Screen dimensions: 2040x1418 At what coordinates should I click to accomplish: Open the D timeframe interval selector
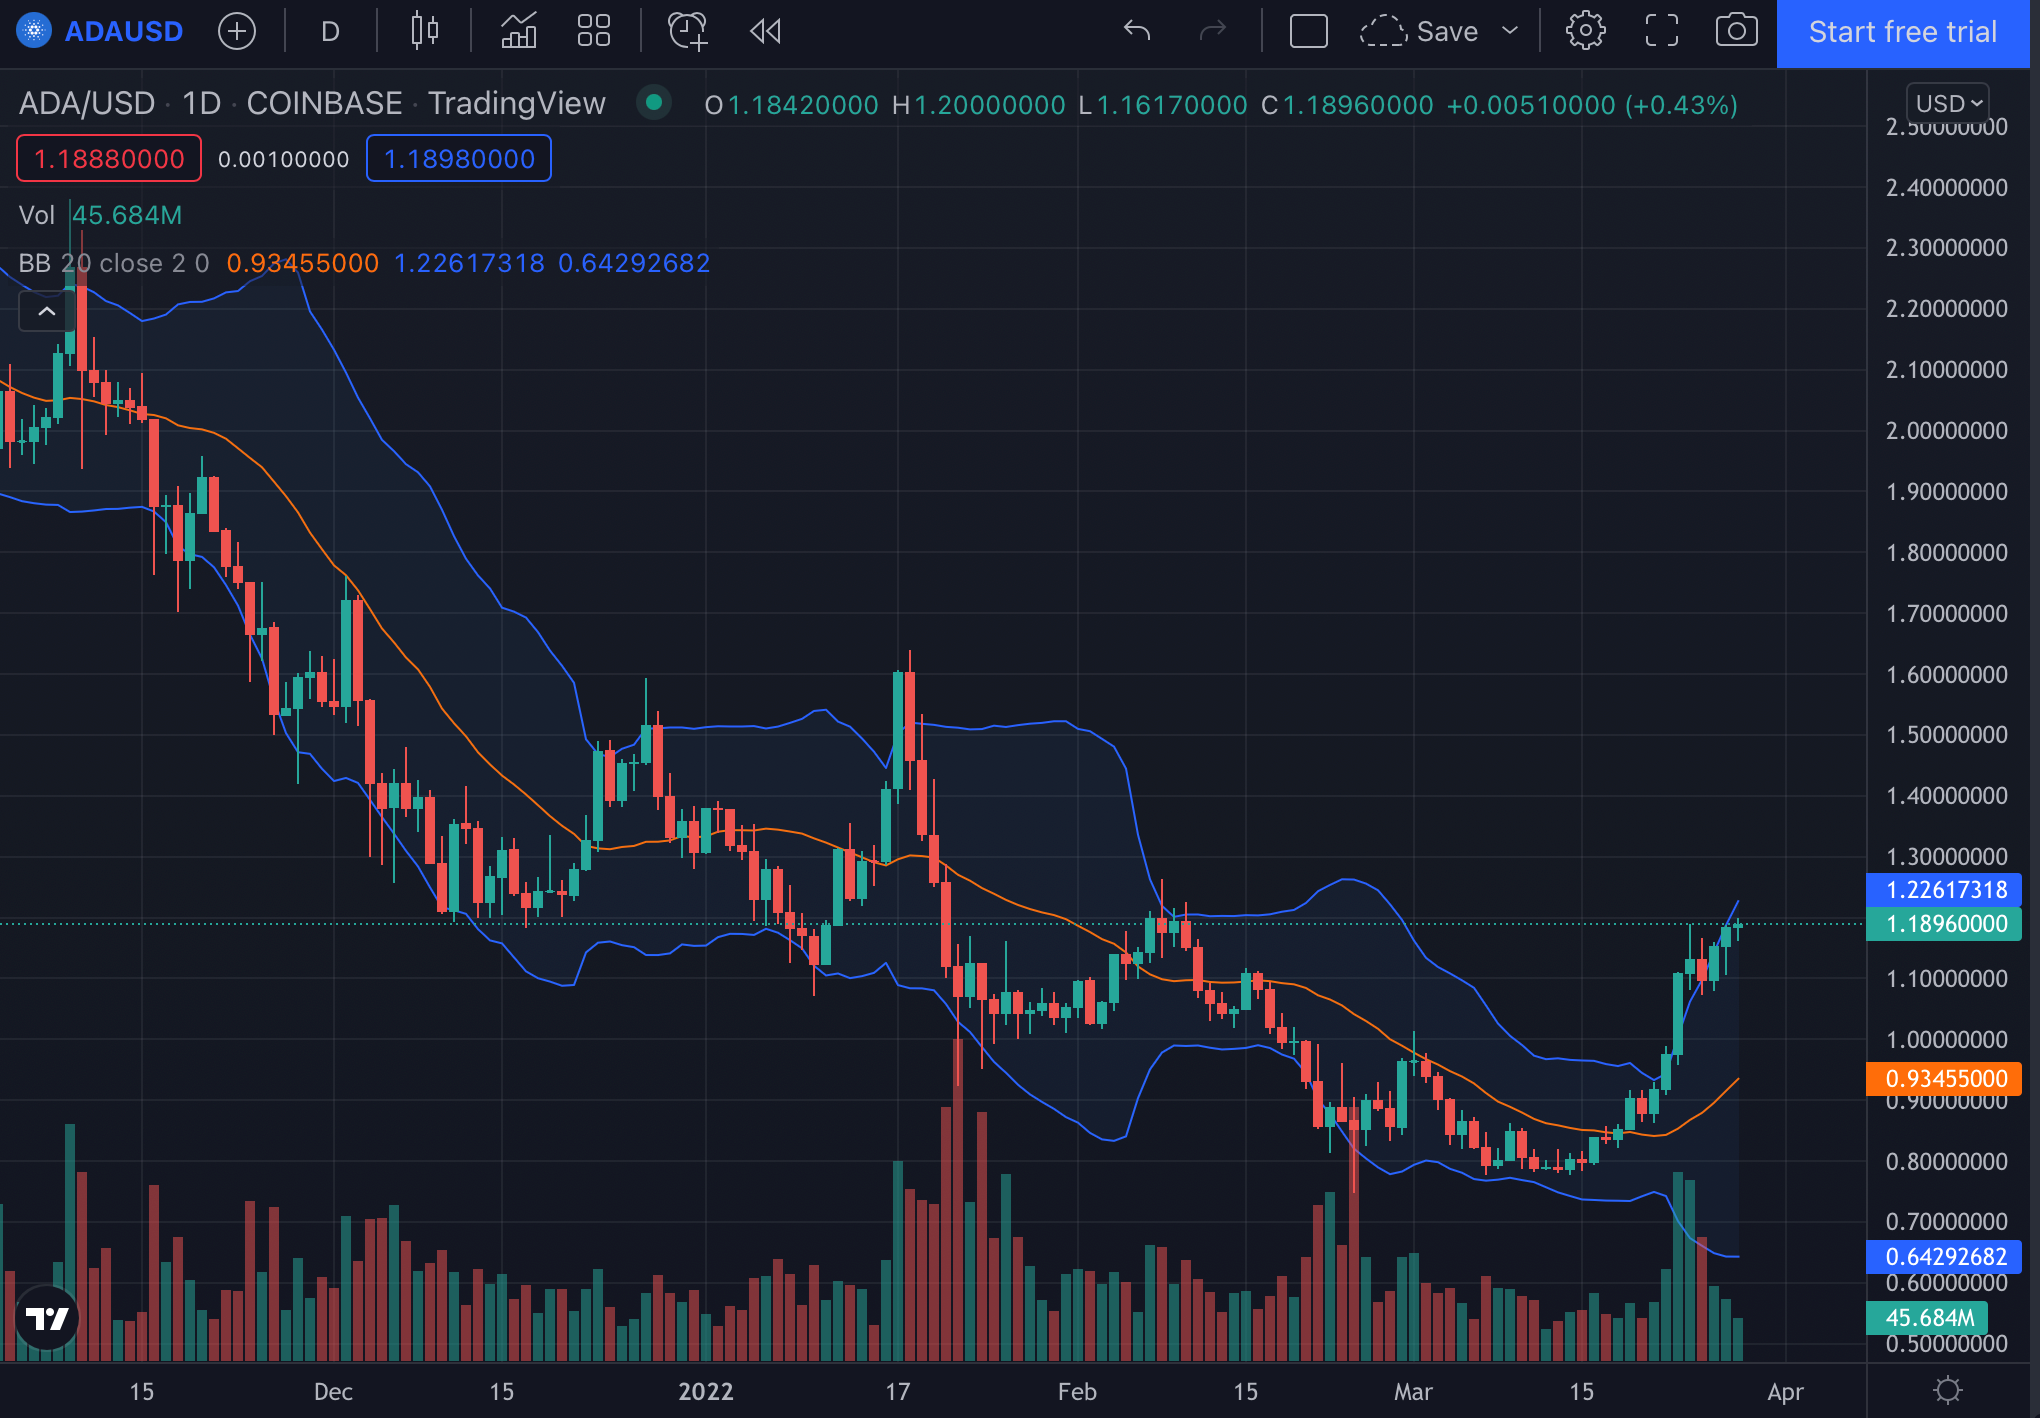[330, 32]
